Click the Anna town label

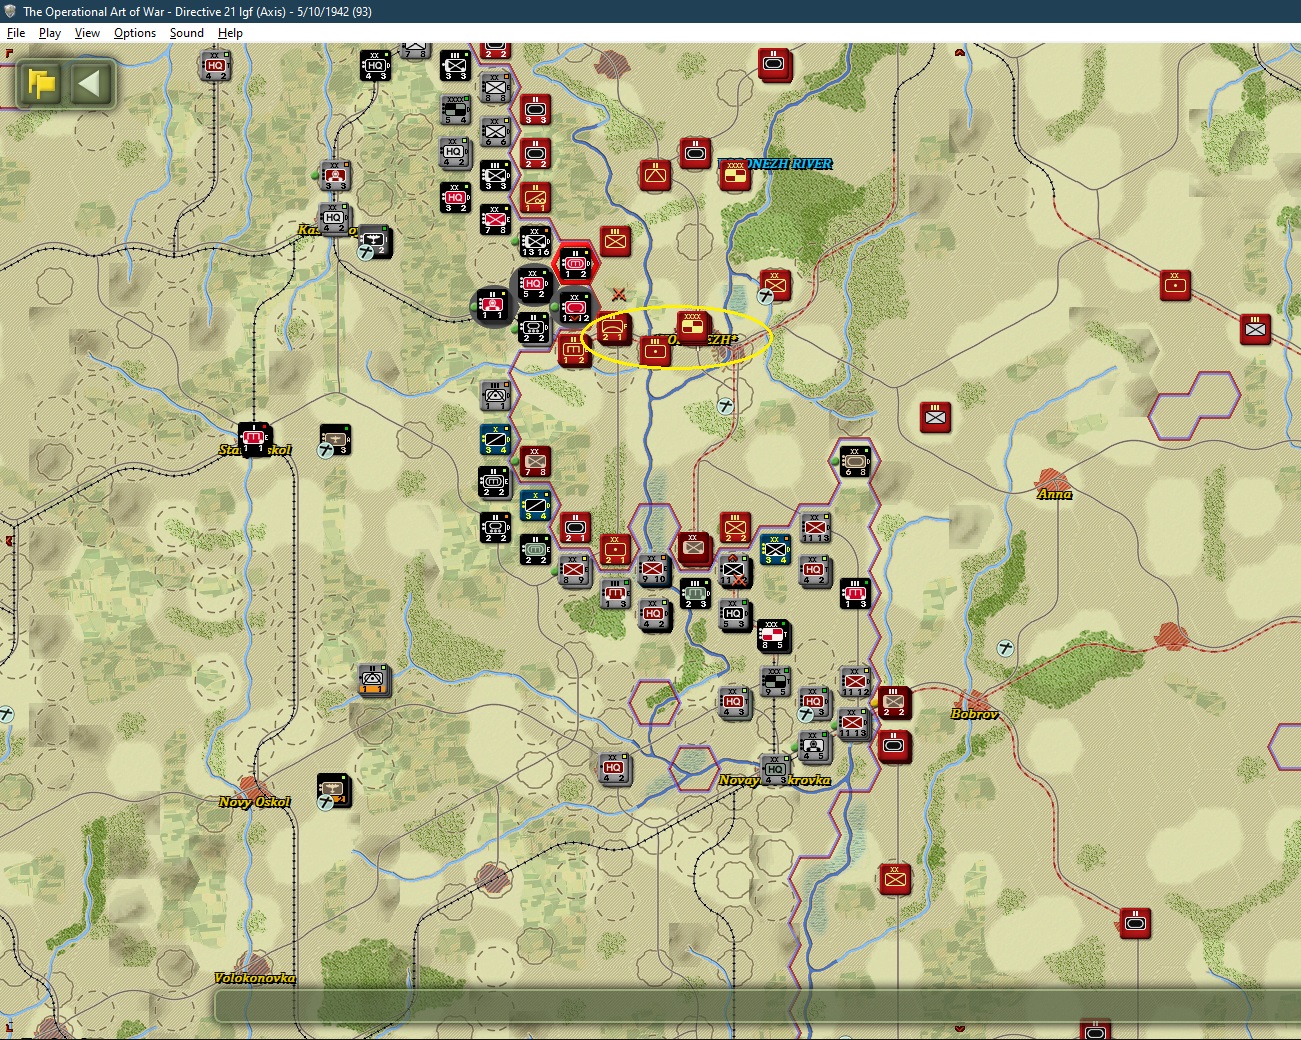(1055, 494)
